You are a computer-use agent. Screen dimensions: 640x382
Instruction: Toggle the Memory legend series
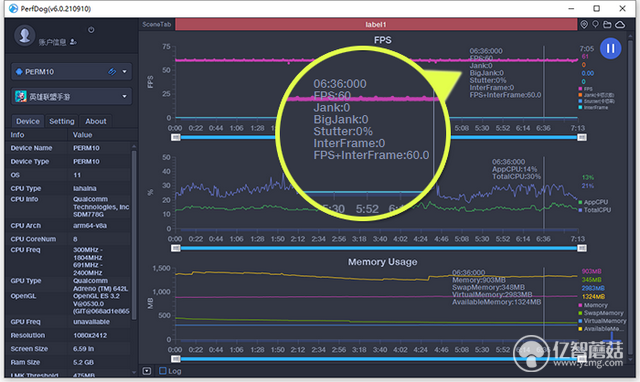(593, 305)
